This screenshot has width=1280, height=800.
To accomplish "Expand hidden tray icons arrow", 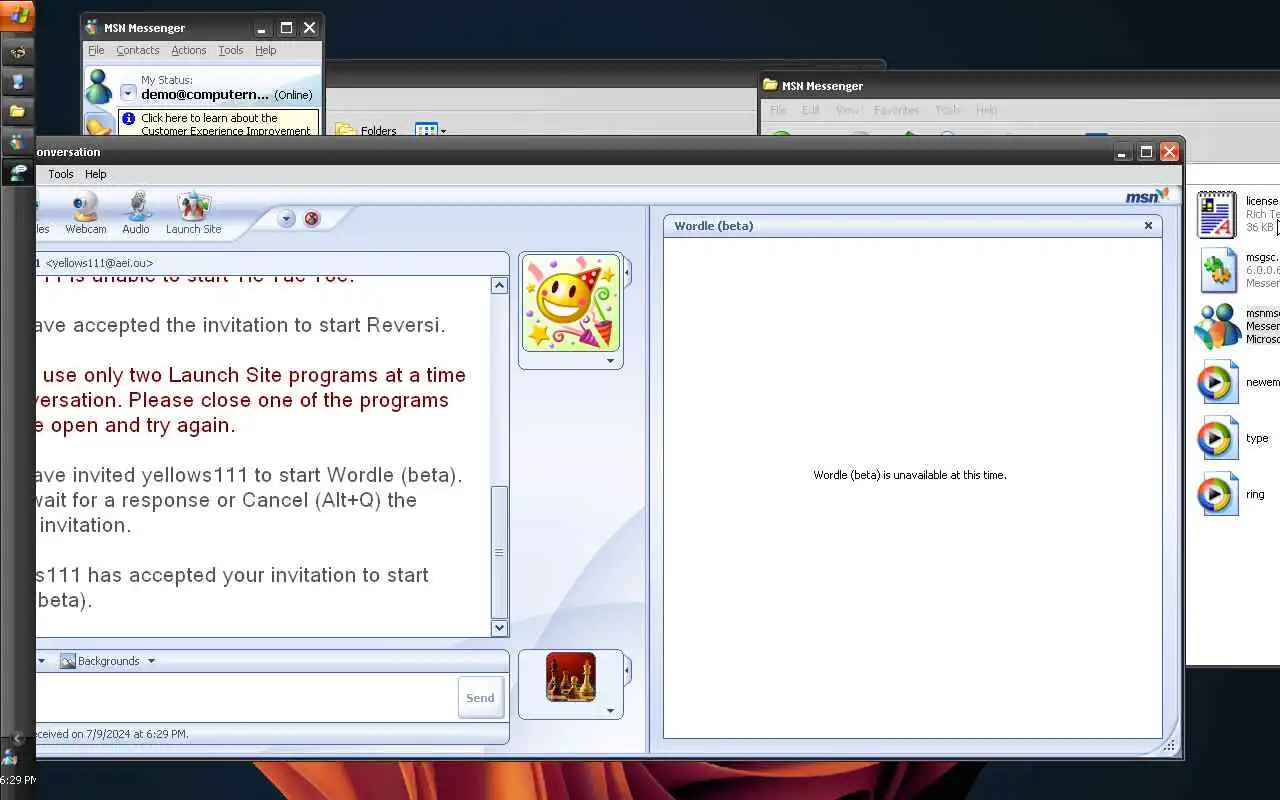I will click(x=18, y=738).
